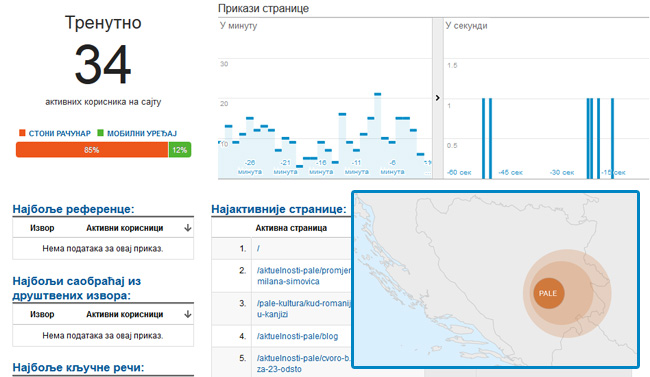This screenshot has width=650, height=377.
Task: Click the Најактивније странице heading
Action: click(279, 209)
